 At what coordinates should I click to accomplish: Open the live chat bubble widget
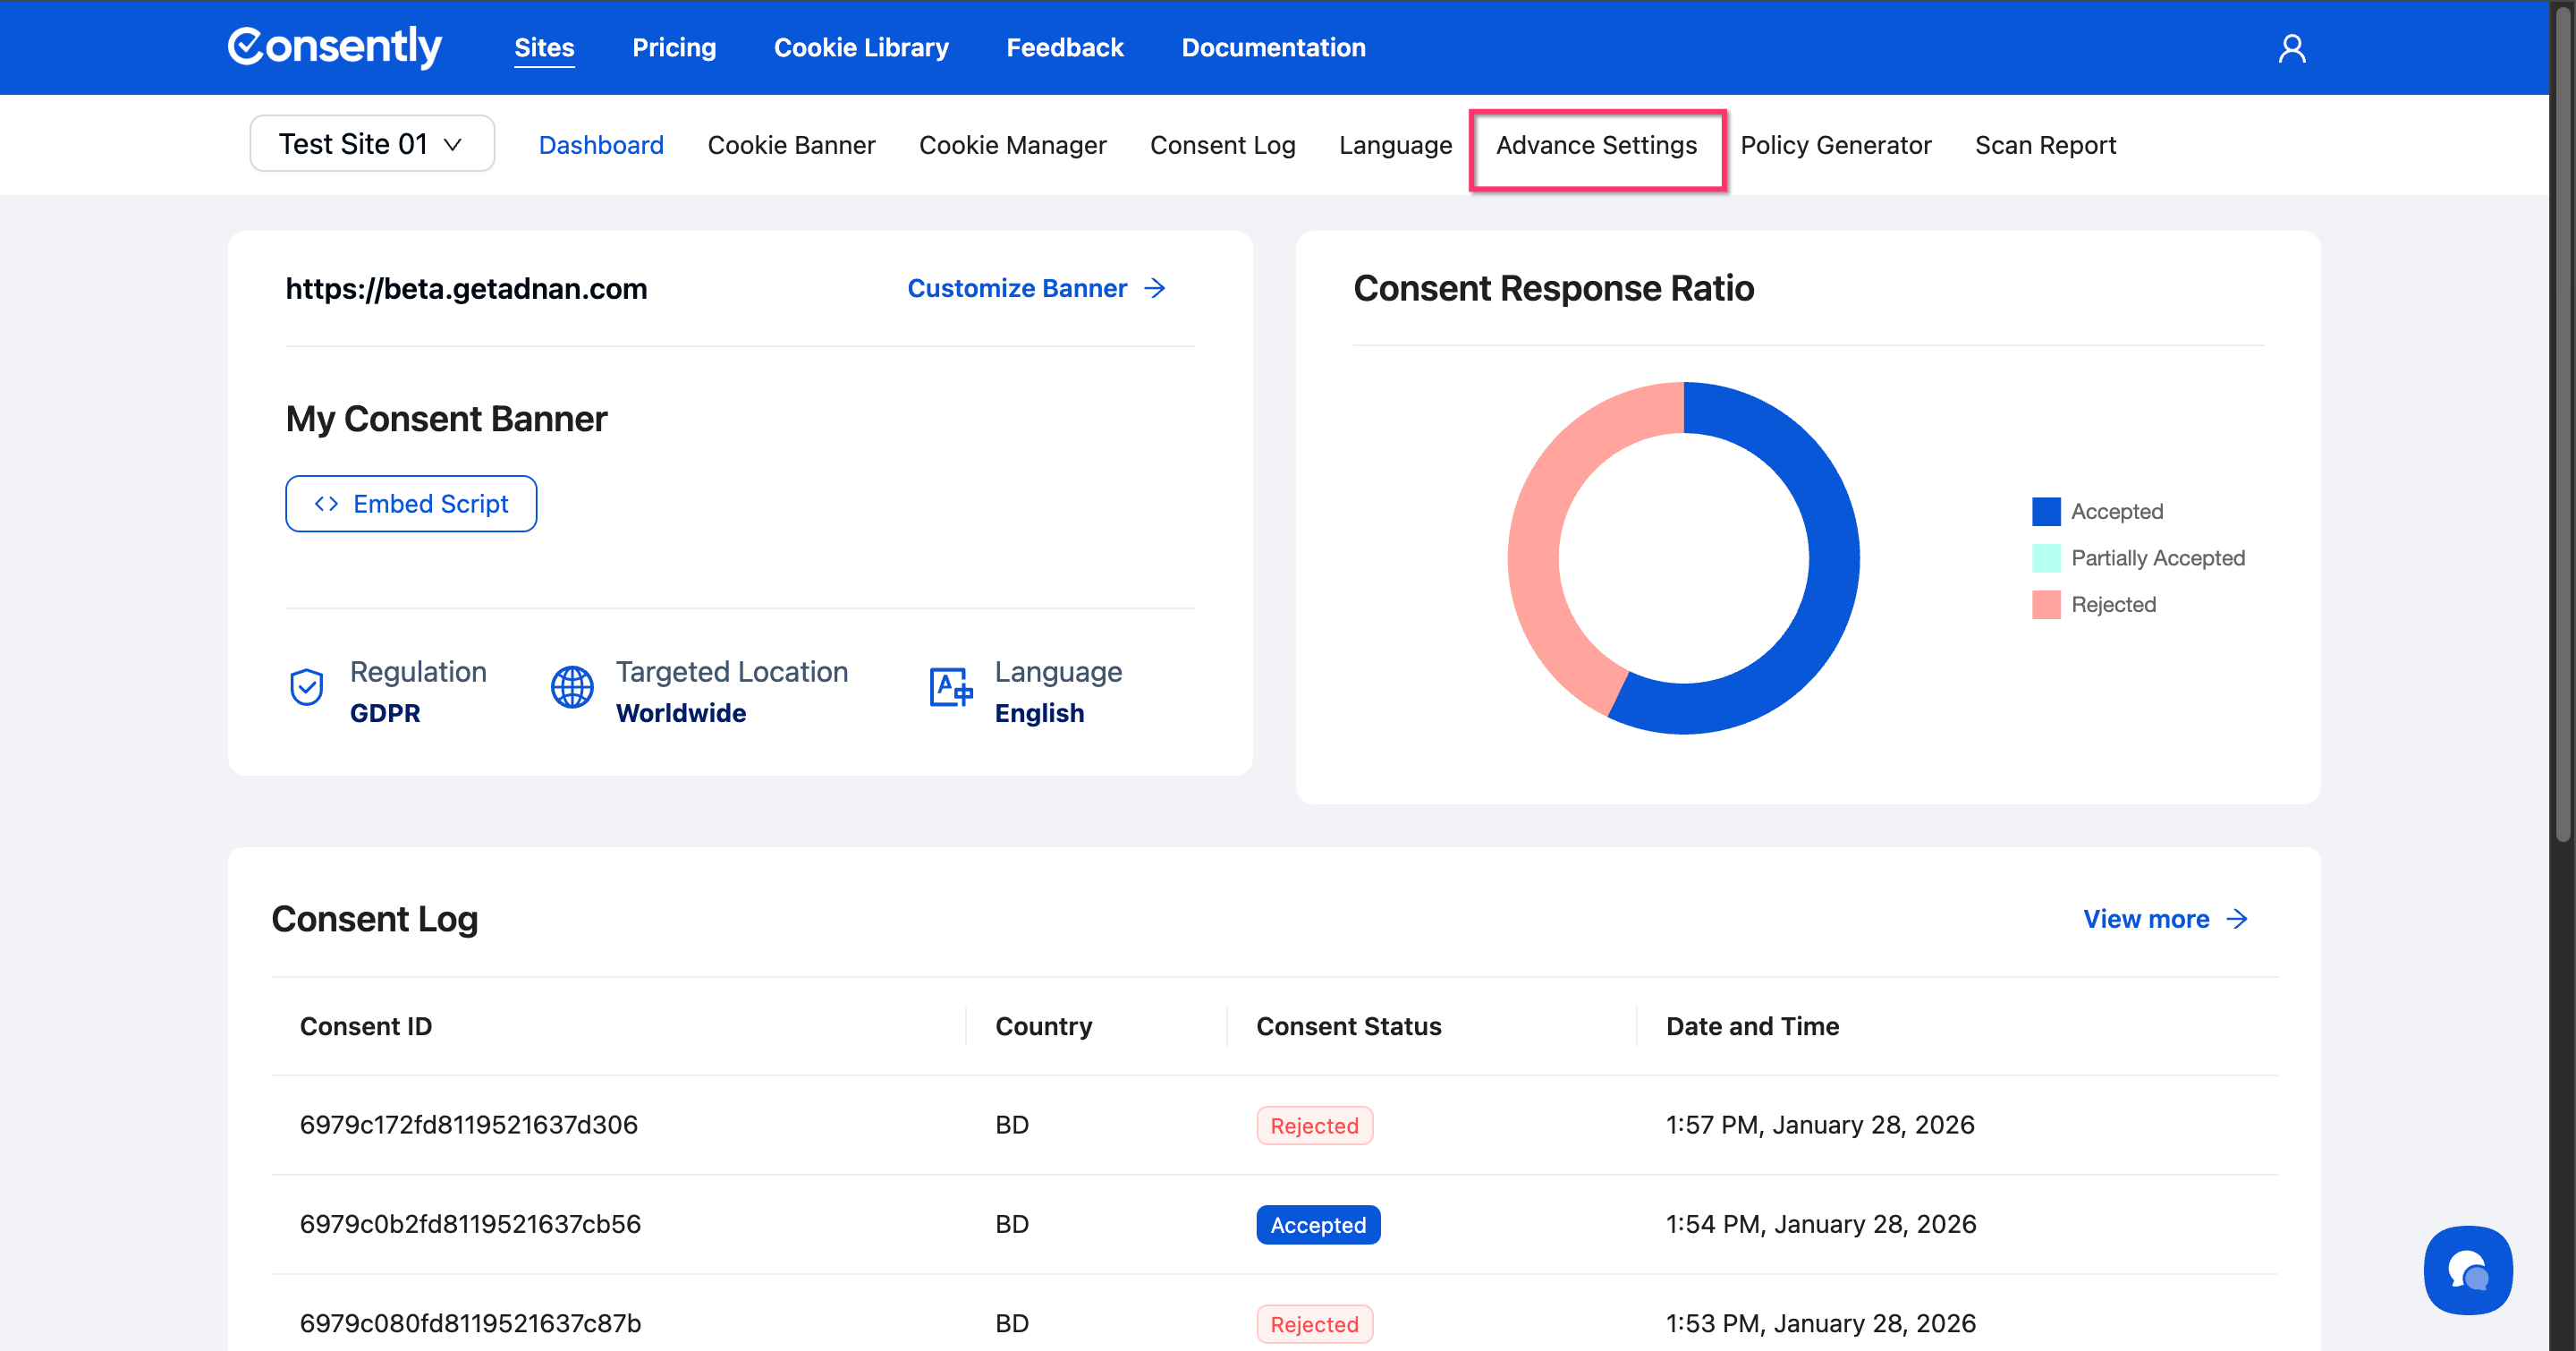(2467, 1269)
